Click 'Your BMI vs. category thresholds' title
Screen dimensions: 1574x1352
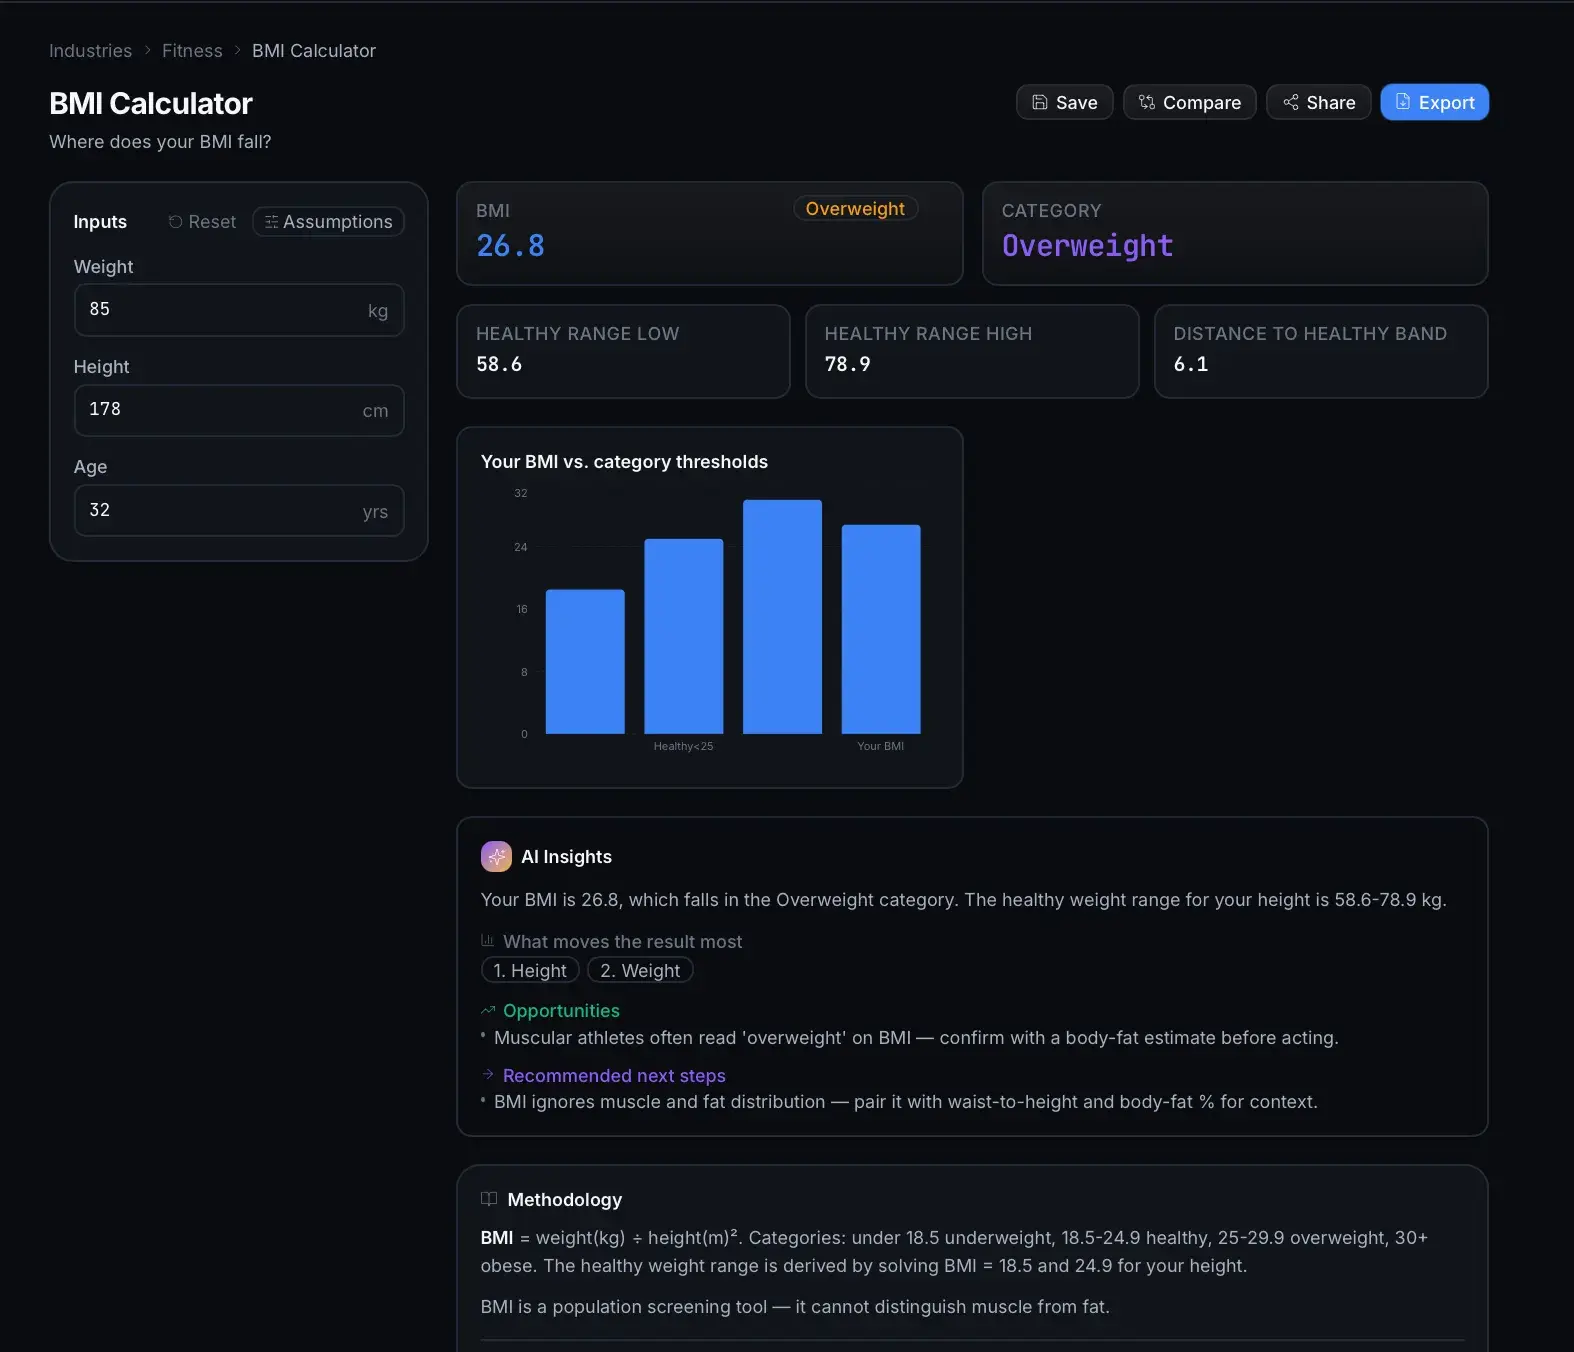click(x=624, y=461)
